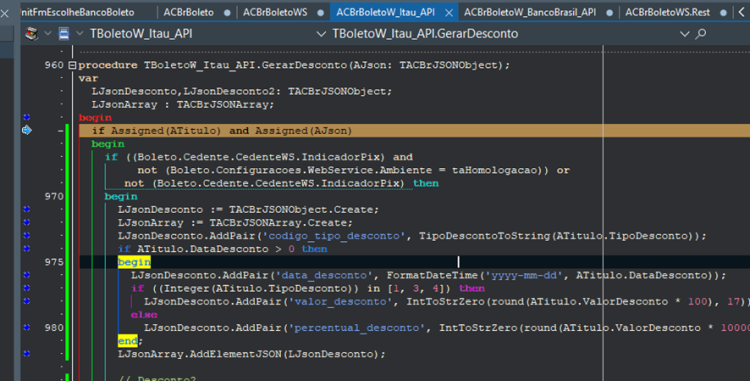750x381 pixels.
Task: Click line number 970 in gutter
Action: point(54,196)
